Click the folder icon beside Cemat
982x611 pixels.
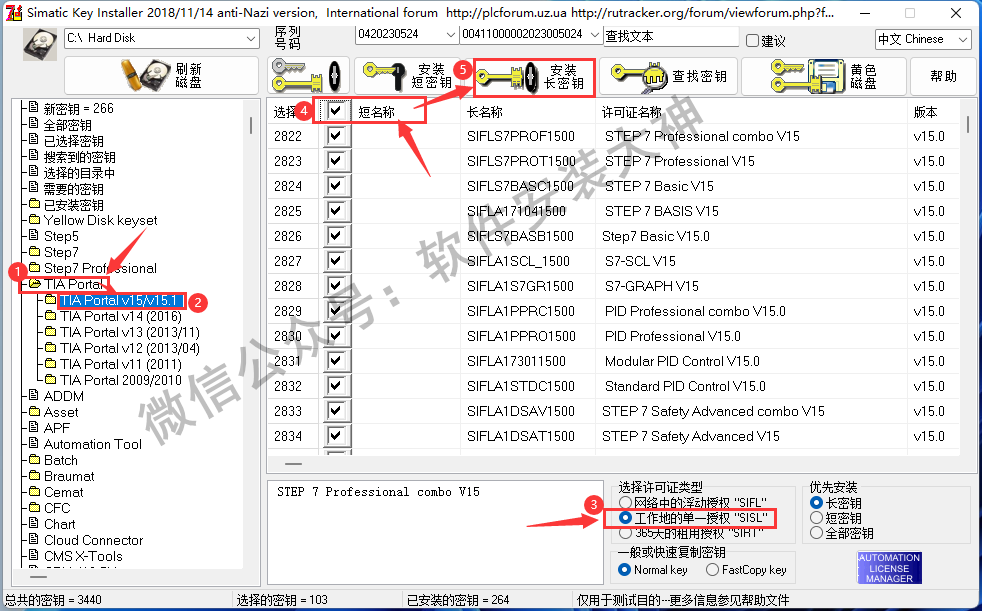(x=34, y=491)
